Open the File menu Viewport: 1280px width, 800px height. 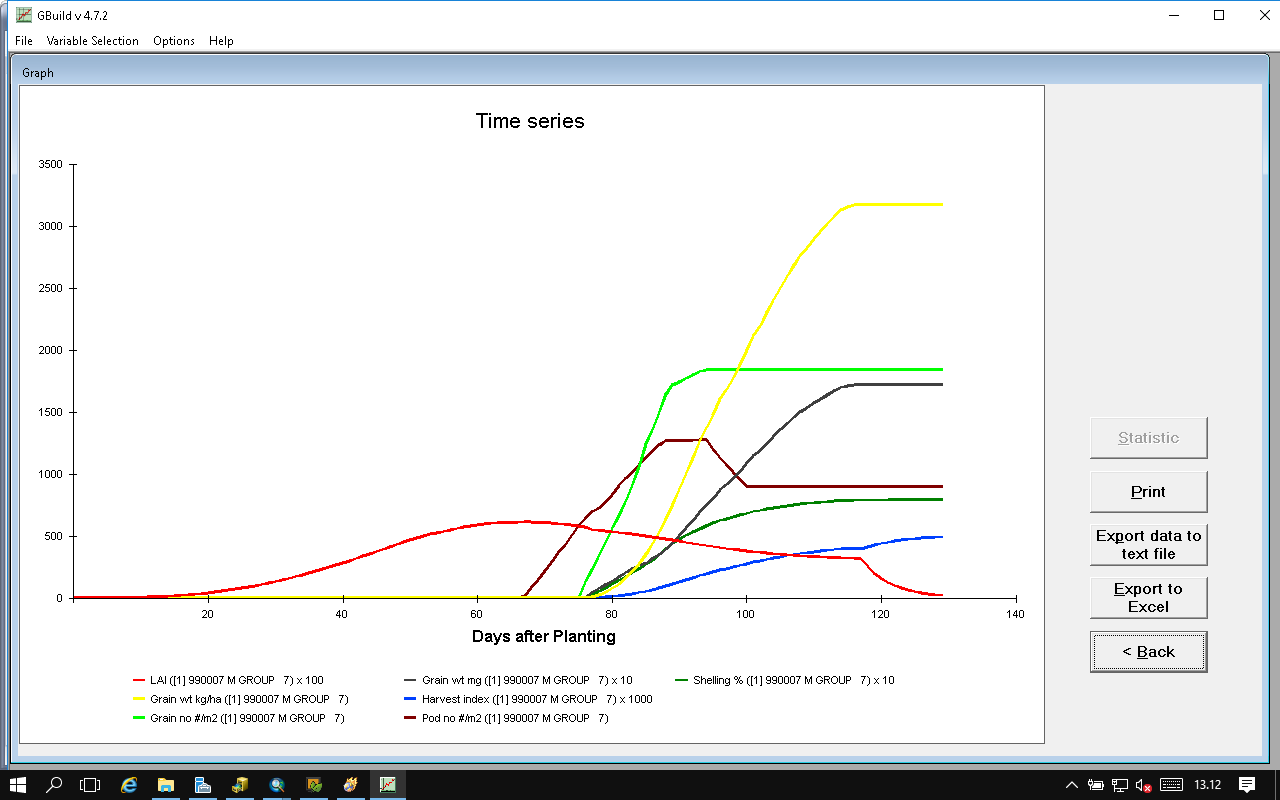click(24, 41)
